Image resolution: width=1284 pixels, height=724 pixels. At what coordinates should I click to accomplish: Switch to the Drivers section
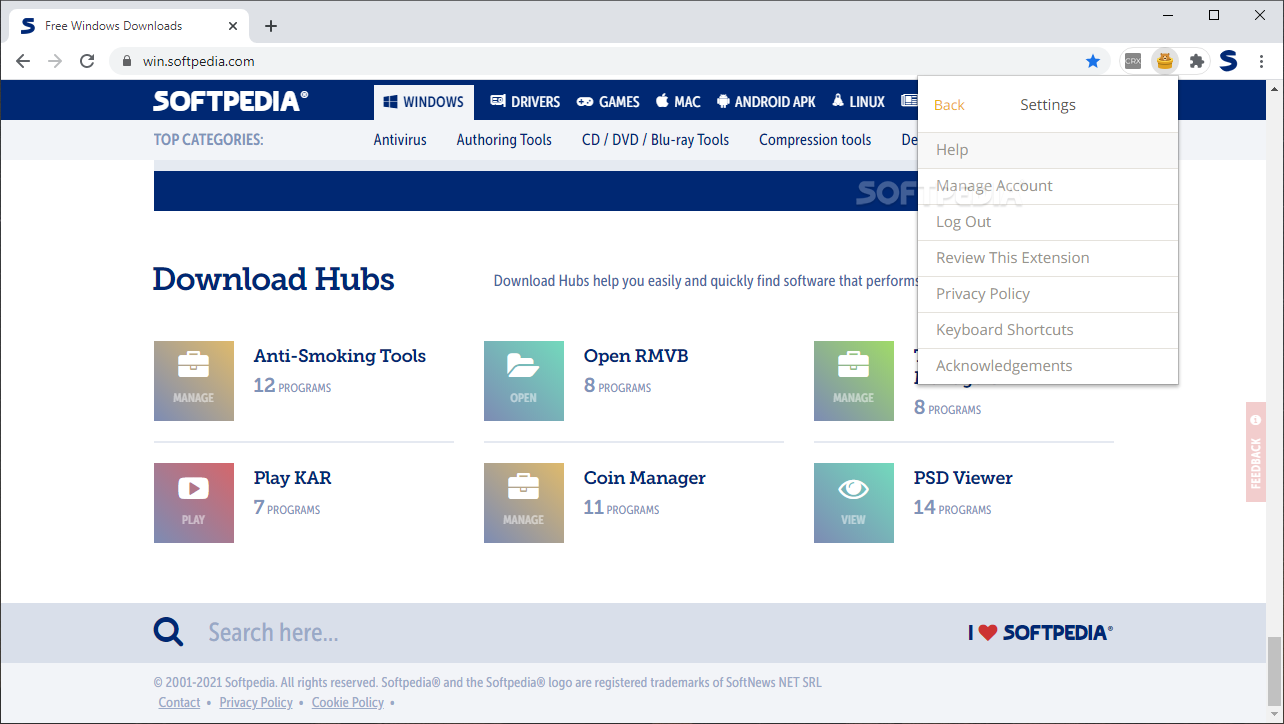(525, 102)
